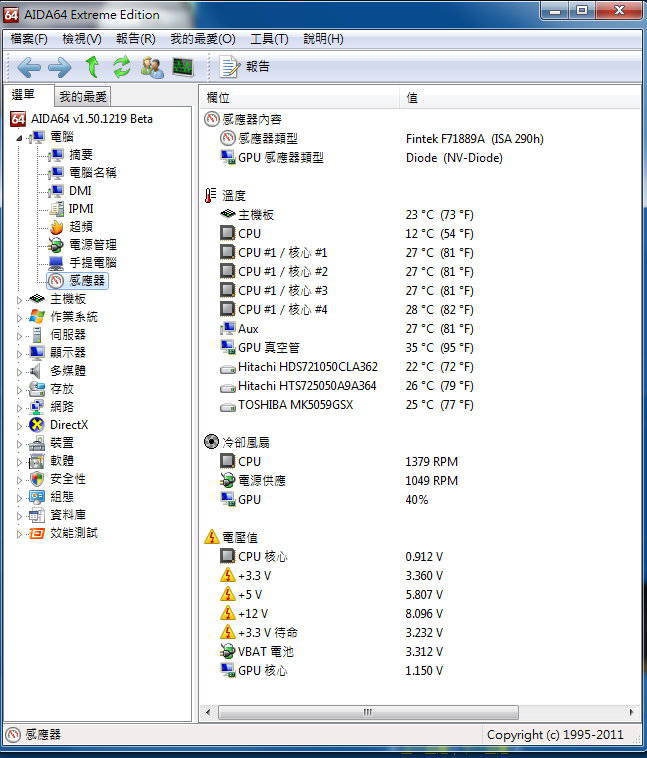This screenshot has width=647, height=758.
Task: Click the 安全性 shield icon
Action: point(37,480)
